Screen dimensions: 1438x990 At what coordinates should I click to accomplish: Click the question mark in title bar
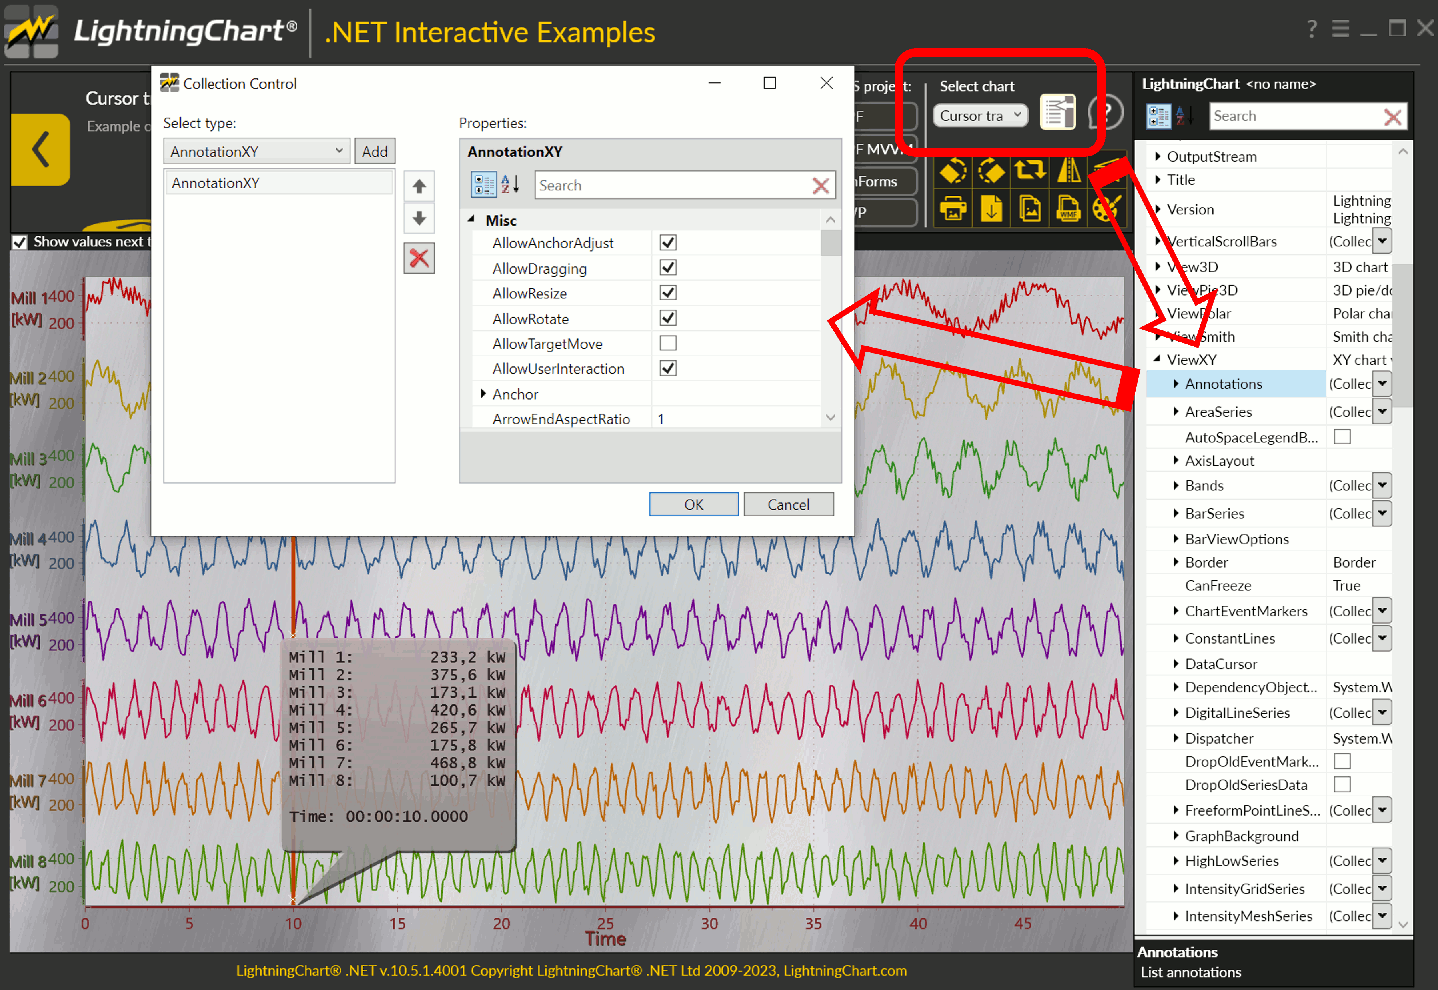(x=1312, y=29)
